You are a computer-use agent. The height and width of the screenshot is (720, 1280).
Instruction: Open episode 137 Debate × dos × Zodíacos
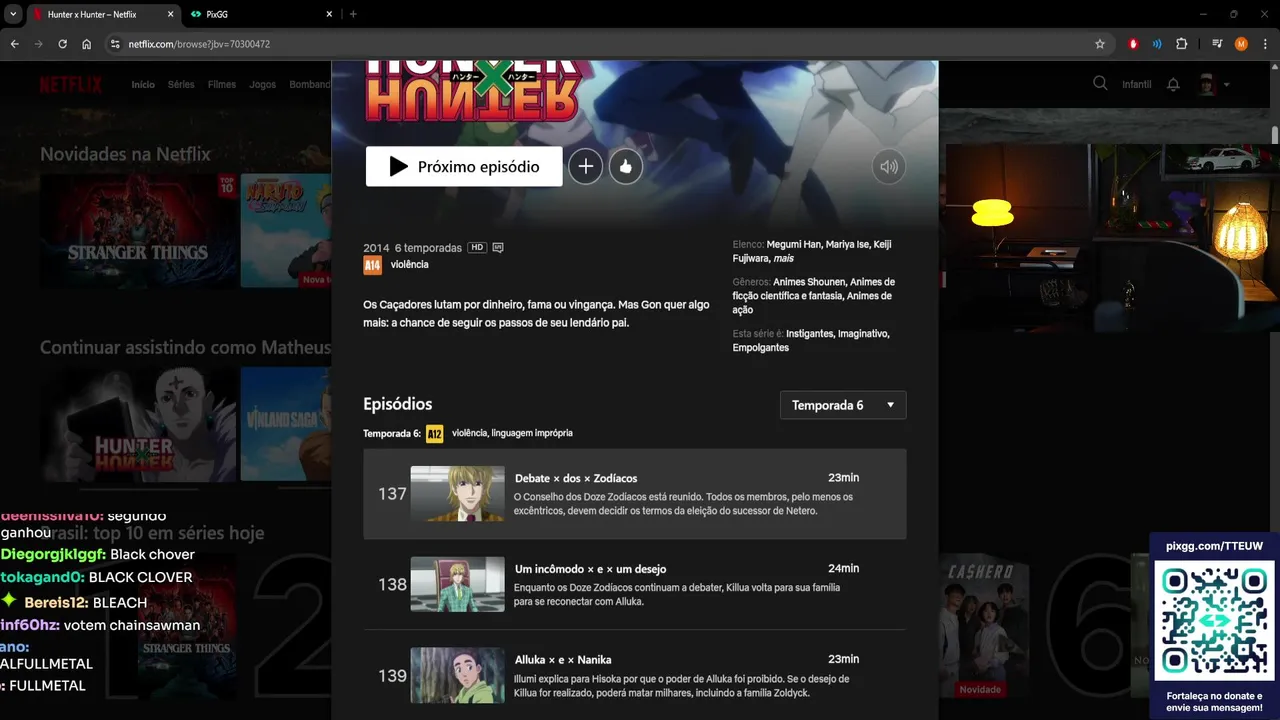[635, 494]
